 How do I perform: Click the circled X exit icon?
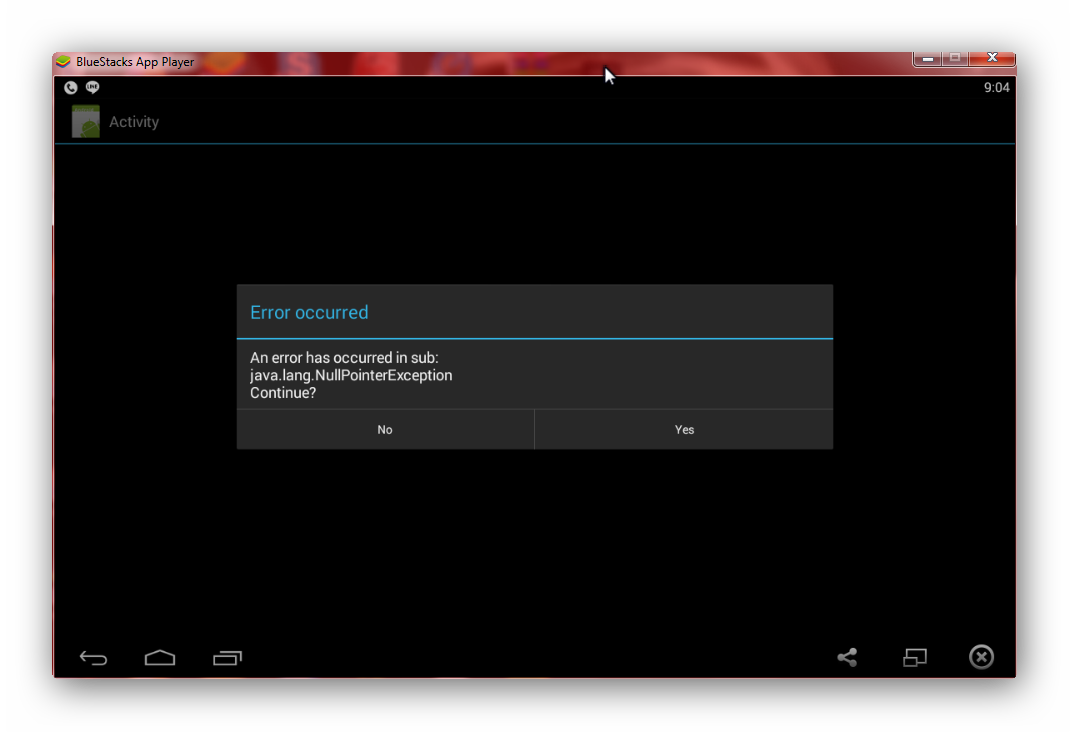coord(981,657)
